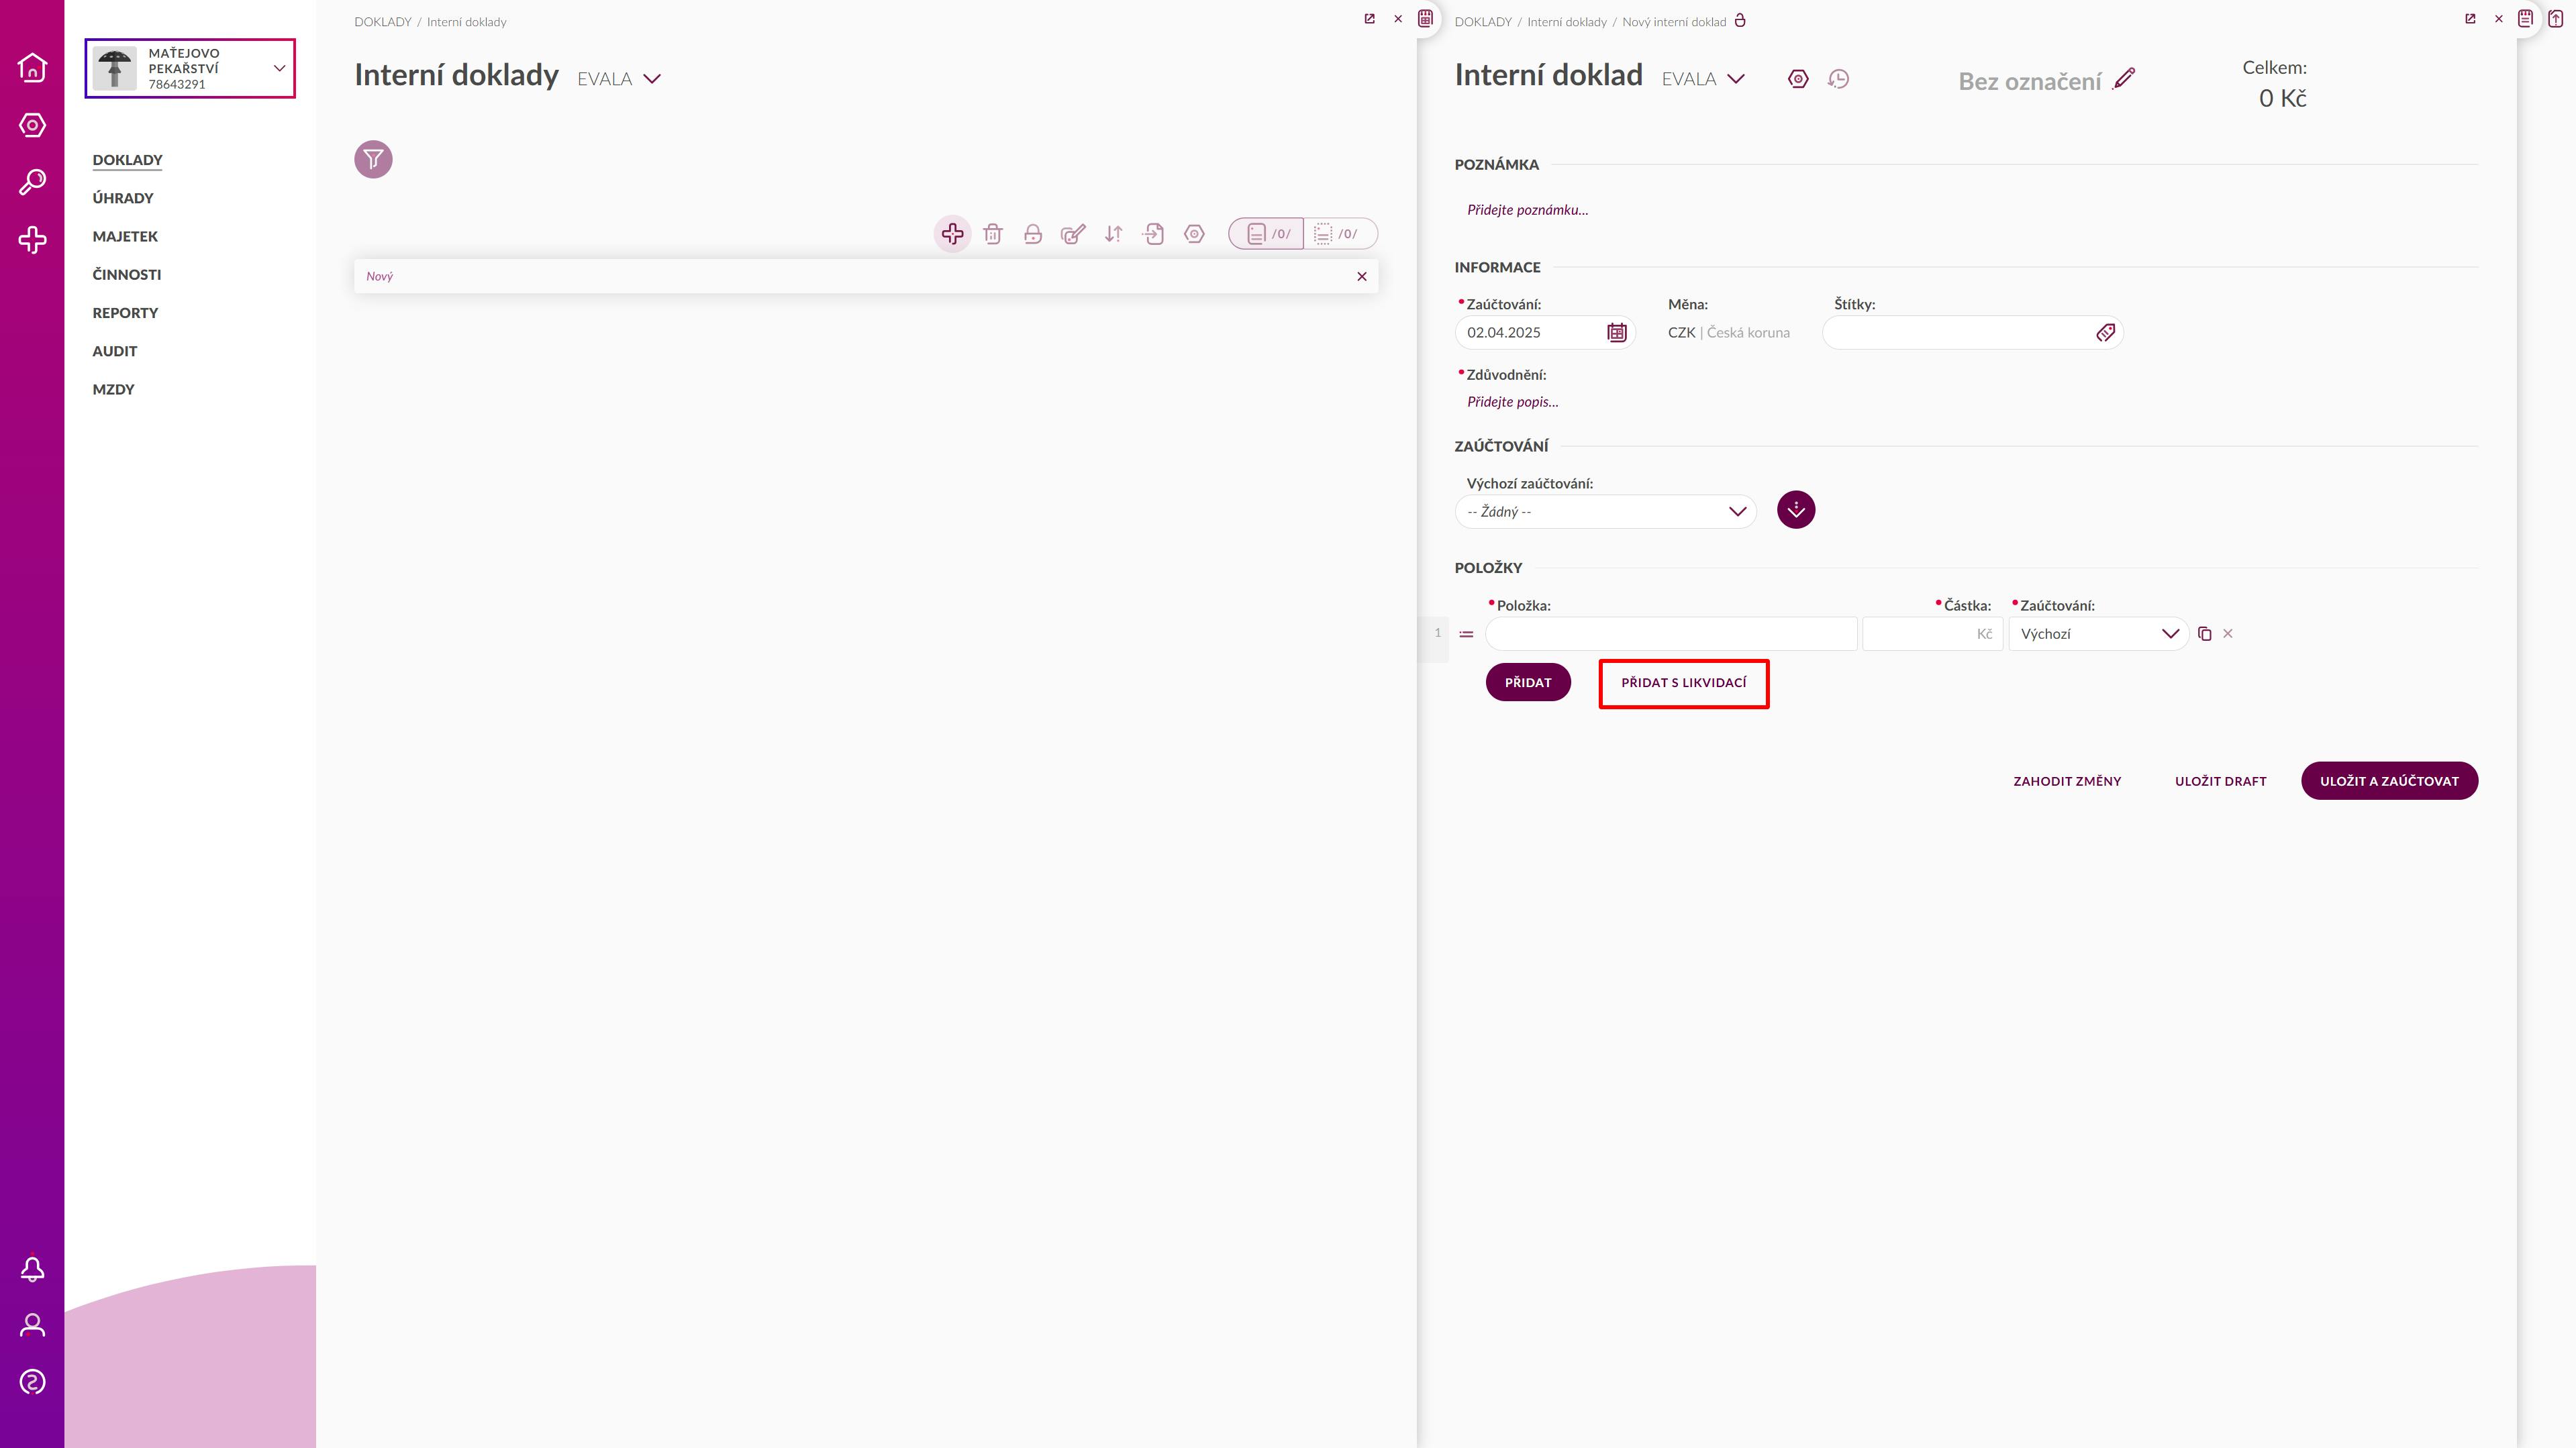Close the Nový row in the list
Viewport: 2576px width, 1448px height.
coord(1362,276)
